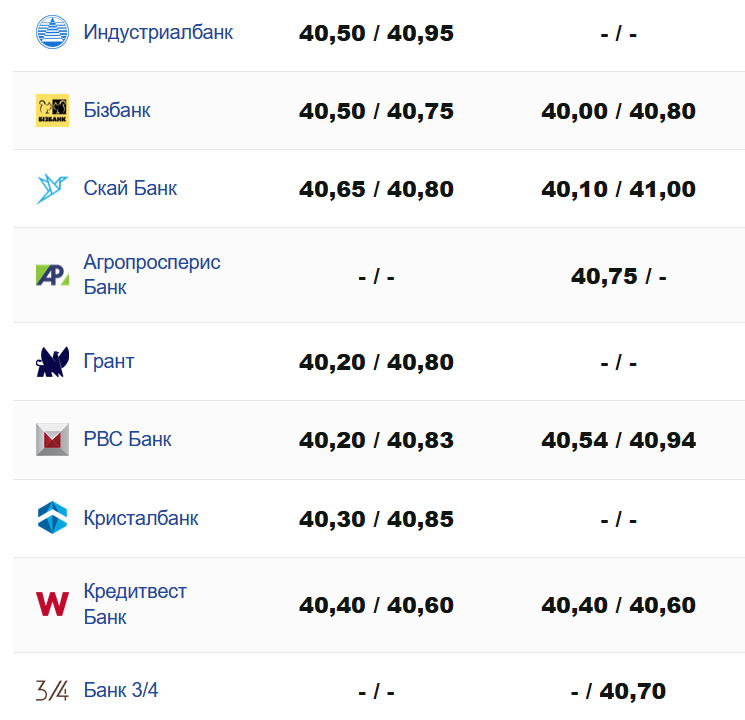Open the РВС Банк link

click(x=127, y=439)
